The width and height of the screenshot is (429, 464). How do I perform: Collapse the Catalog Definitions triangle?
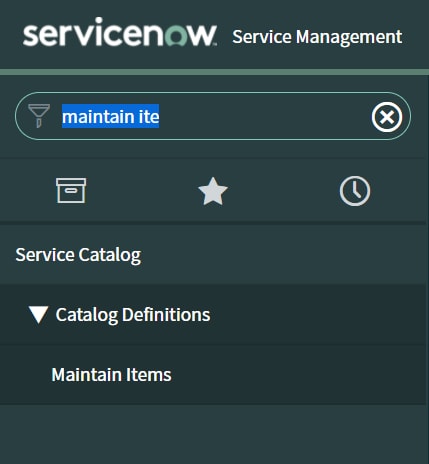pyautogui.click(x=38, y=315)
